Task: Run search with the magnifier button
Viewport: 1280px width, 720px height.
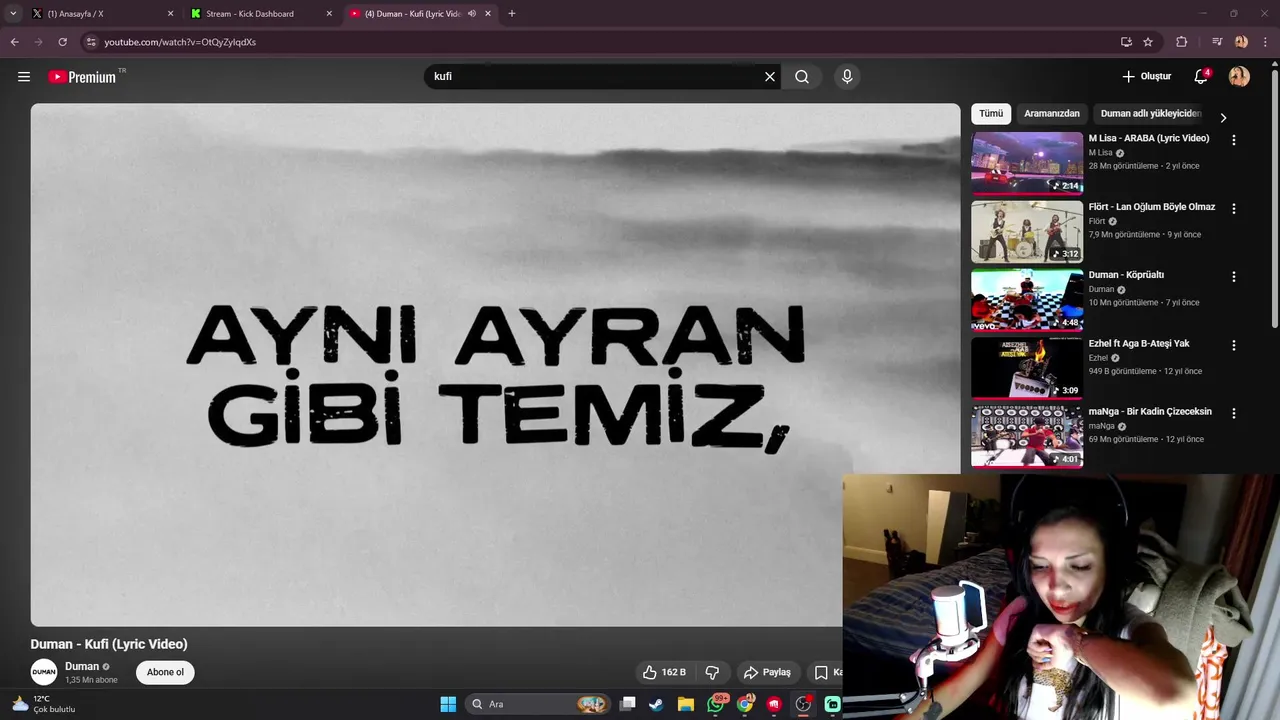Action: click(802, 77)
